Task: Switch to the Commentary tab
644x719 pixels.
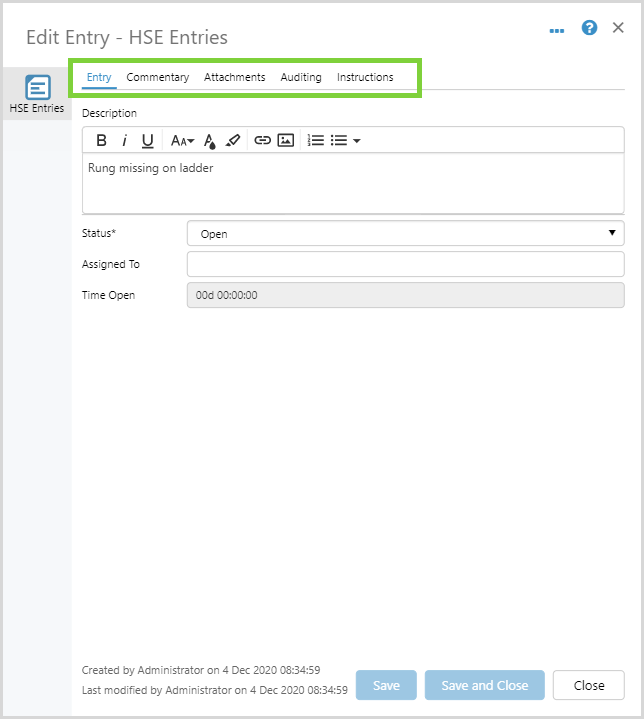Action: pyautogui.click(x=157, y=77)
